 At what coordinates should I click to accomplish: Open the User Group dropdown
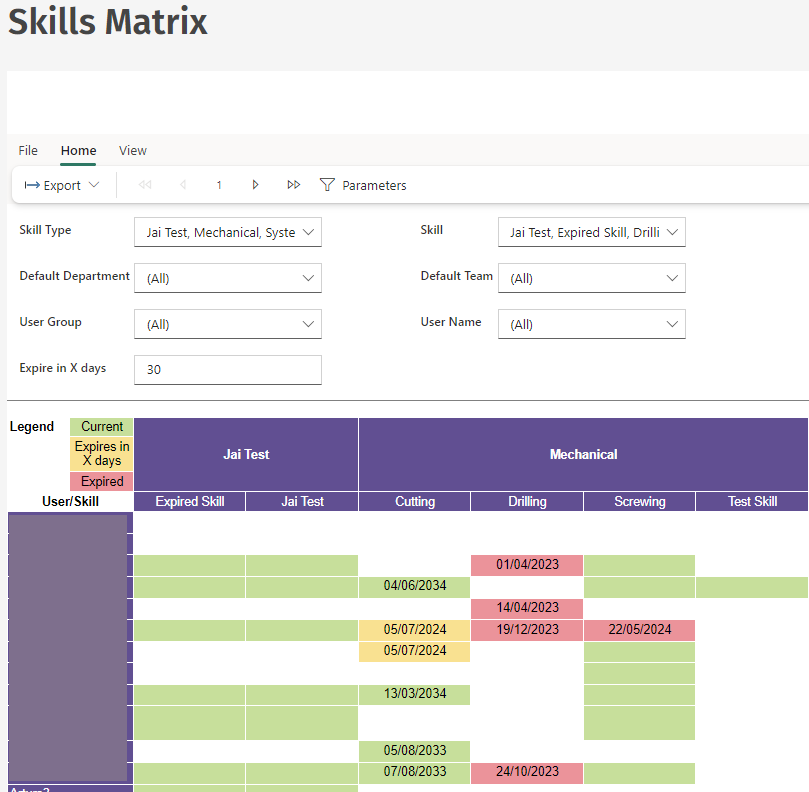pos(228,324)
